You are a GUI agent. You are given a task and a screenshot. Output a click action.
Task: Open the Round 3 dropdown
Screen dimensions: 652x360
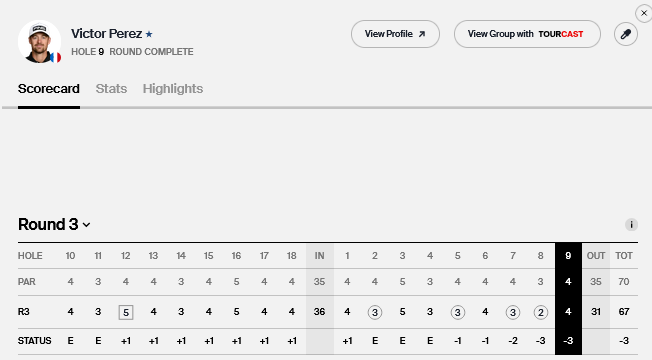[x=54, y=224]
